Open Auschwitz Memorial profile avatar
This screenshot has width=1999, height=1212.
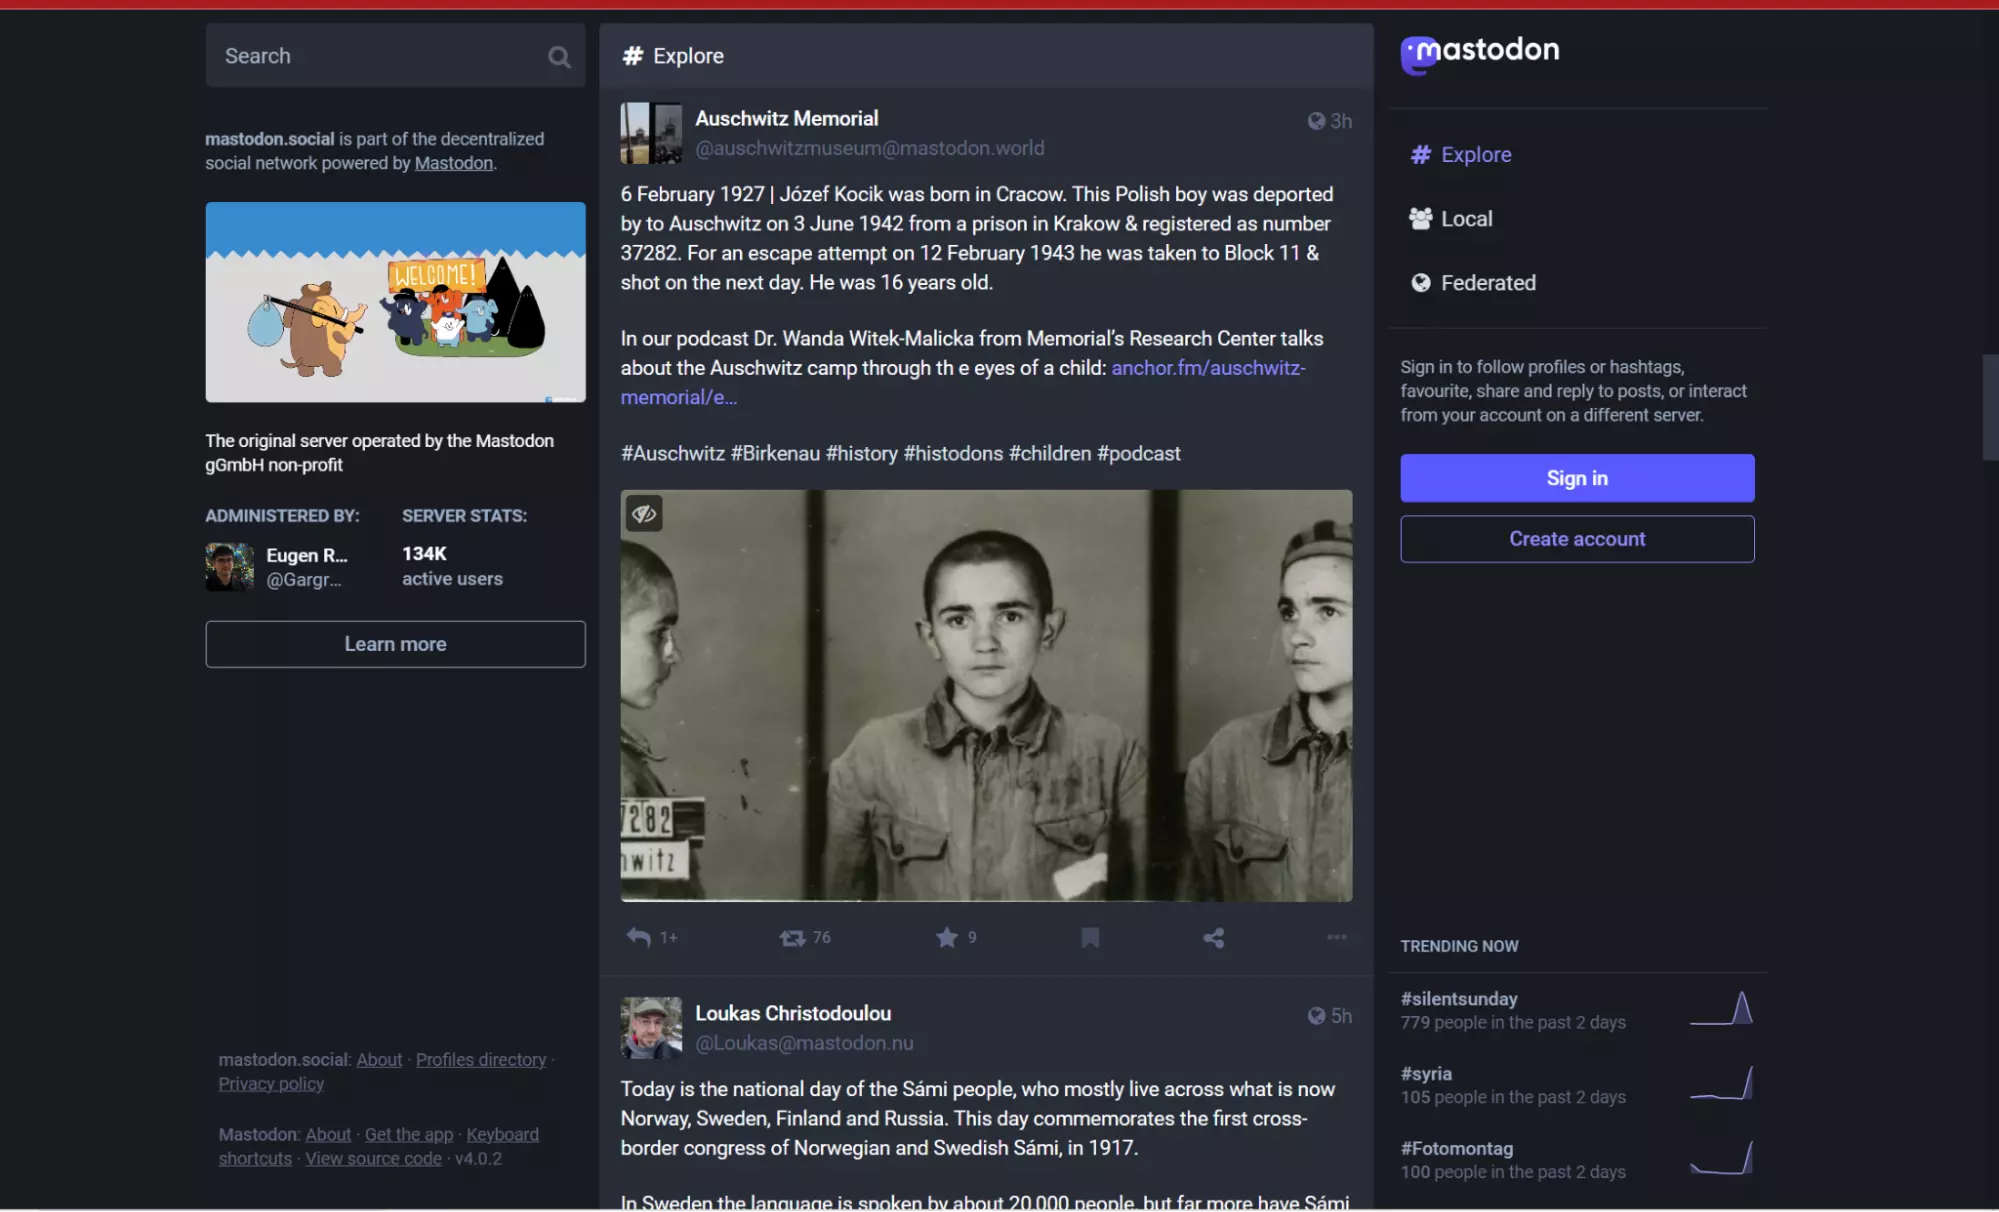click(651, 133)
